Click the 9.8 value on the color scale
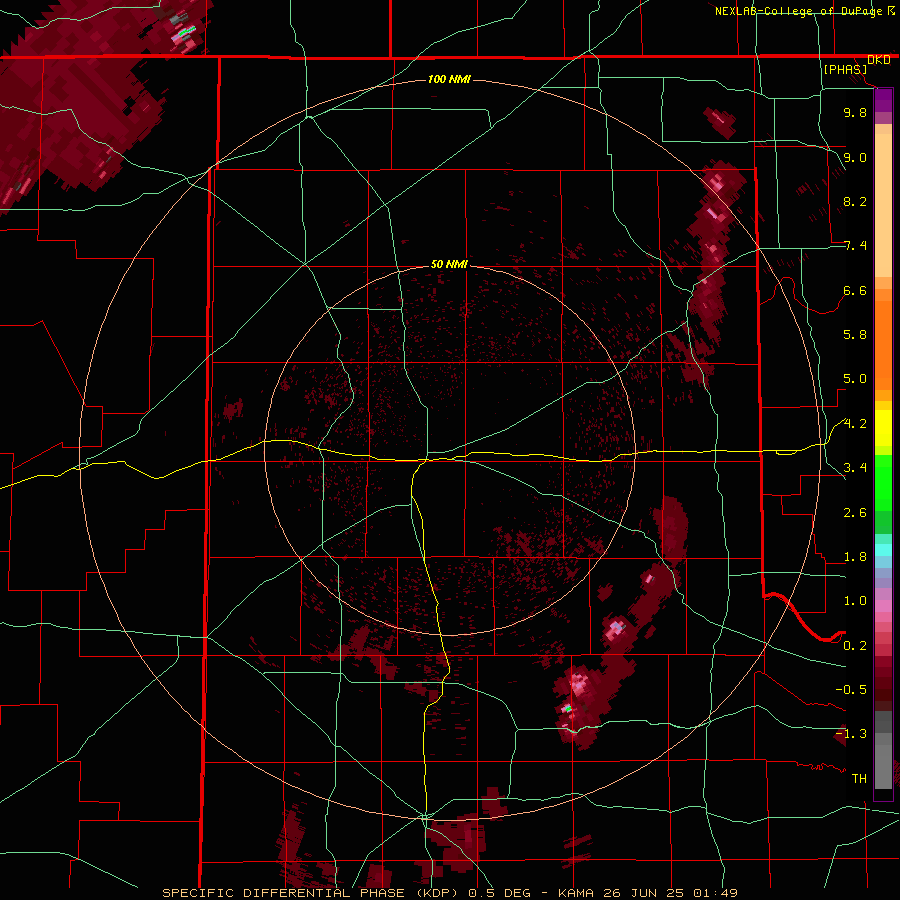The width and height of the screenshot is (900, 900). pyautogui.click(x=855, y=112)
